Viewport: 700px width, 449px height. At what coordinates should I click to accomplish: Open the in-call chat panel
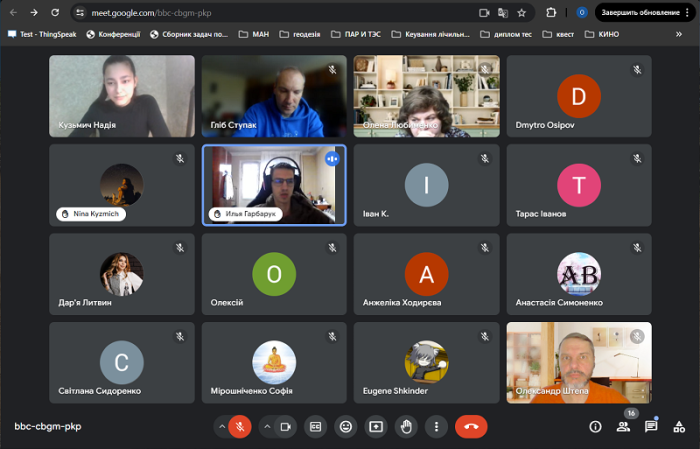pyautogui.click(x=651, y=426)
